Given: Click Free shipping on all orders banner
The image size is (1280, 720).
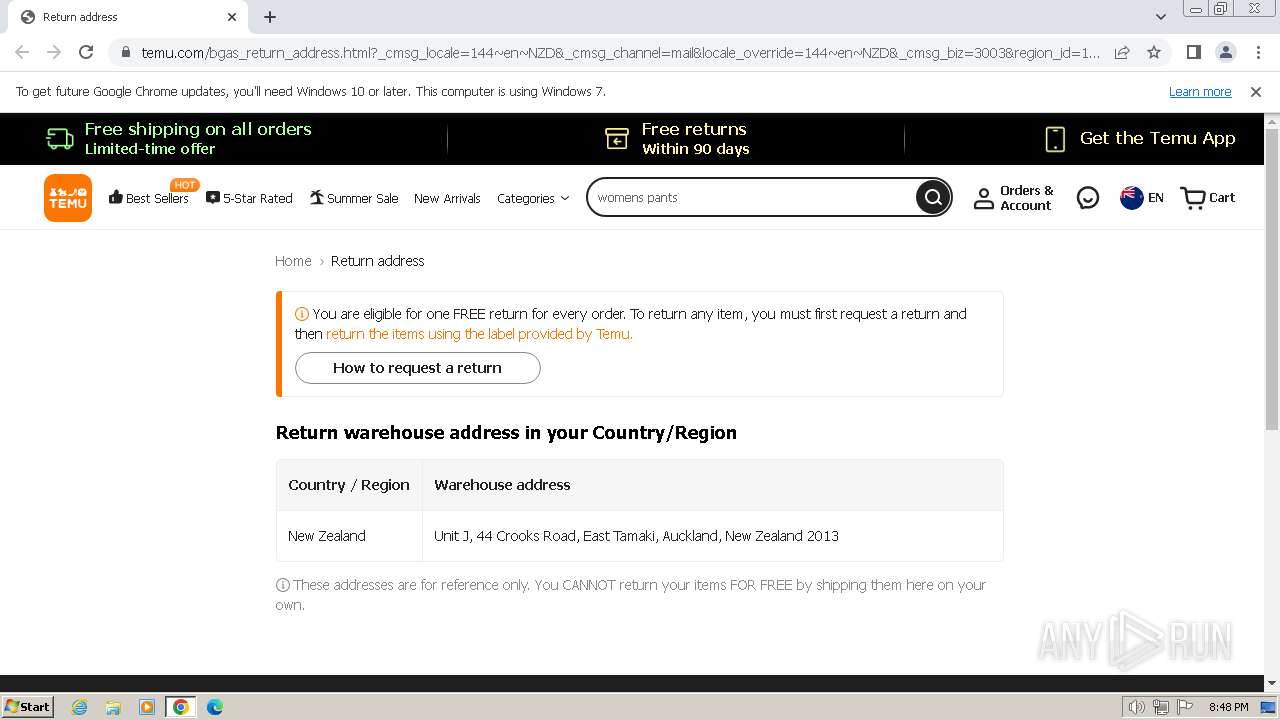Looking at the screenshot, I should [180, 138].
